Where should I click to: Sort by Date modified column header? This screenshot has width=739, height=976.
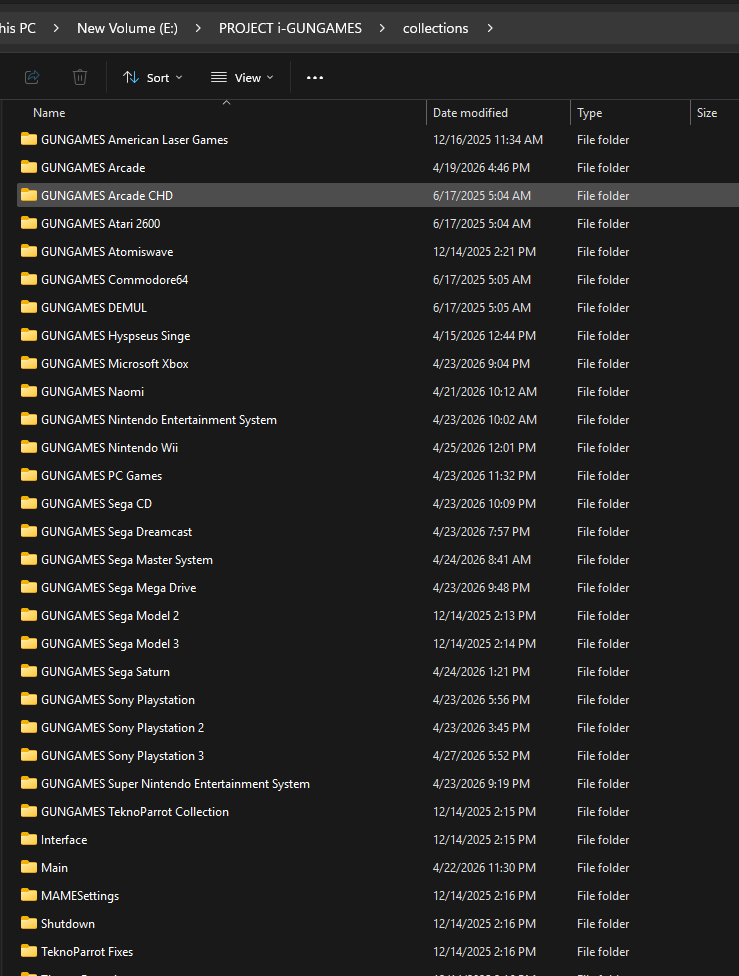(470, 113)
